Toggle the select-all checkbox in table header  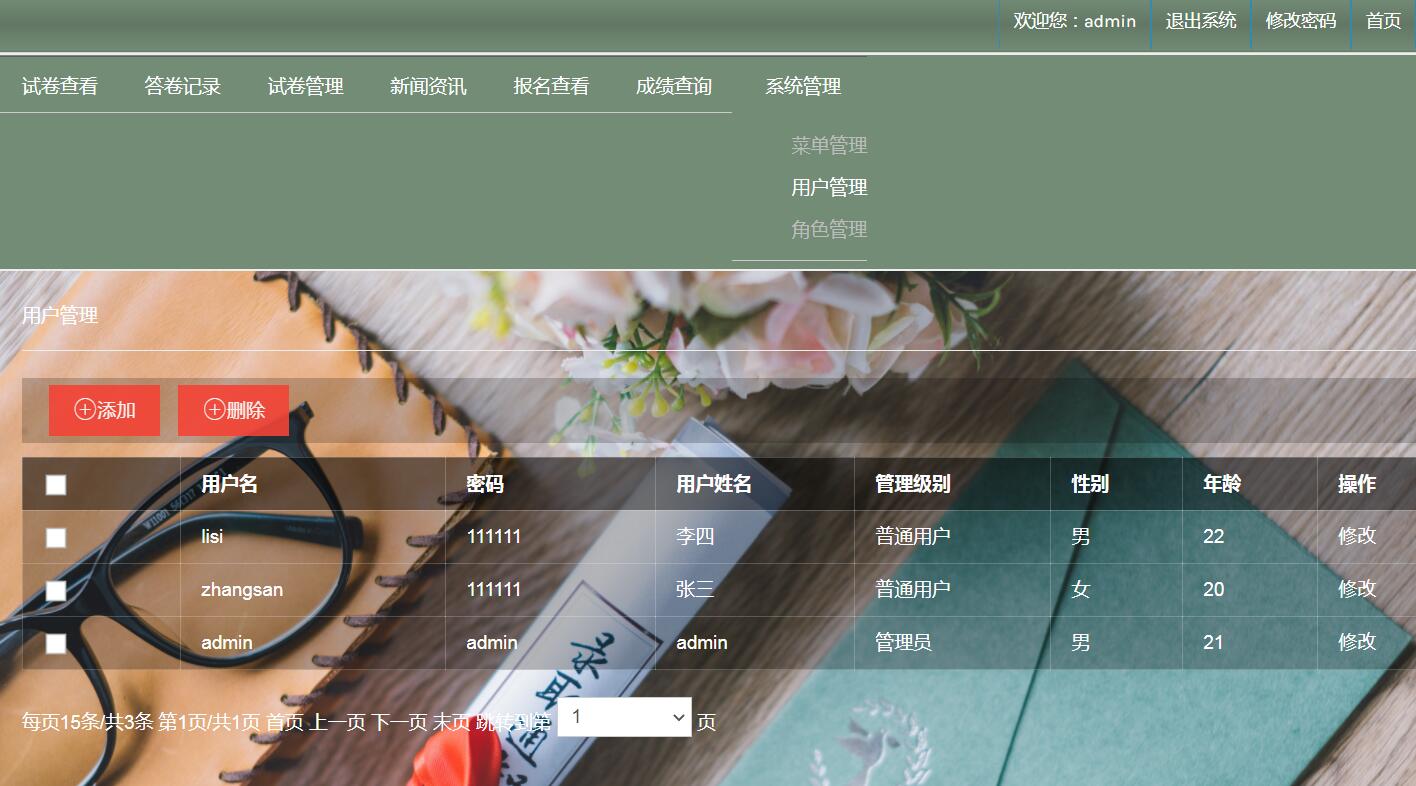coord(56,485)
